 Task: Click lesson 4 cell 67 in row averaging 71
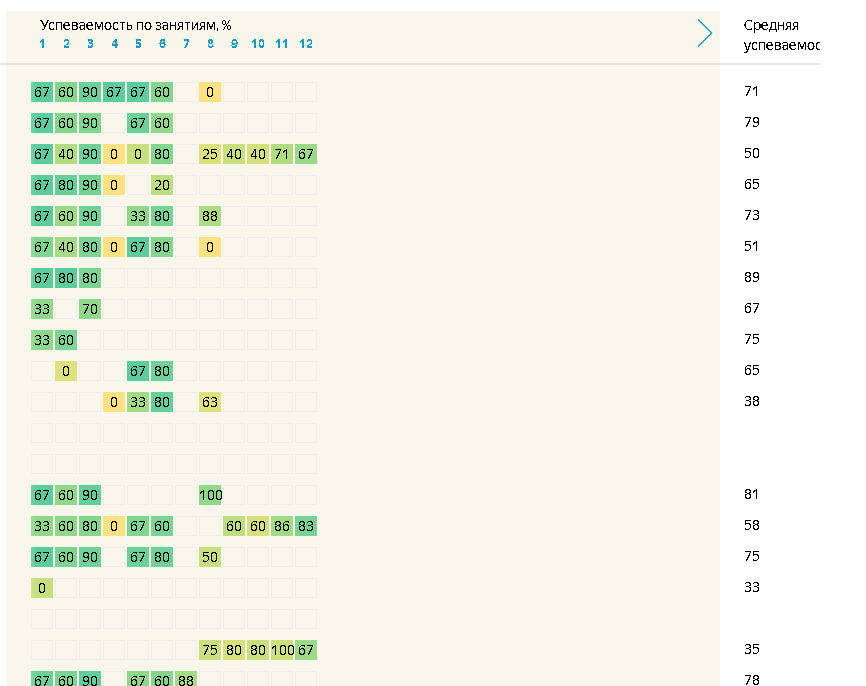[x=114, y=92]
